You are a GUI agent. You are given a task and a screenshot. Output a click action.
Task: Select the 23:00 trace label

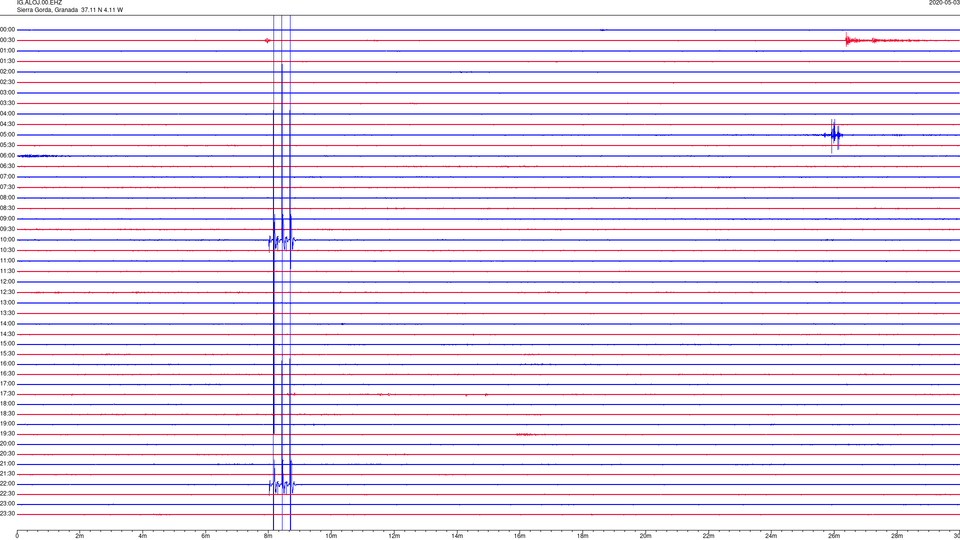tap(7, 504)
